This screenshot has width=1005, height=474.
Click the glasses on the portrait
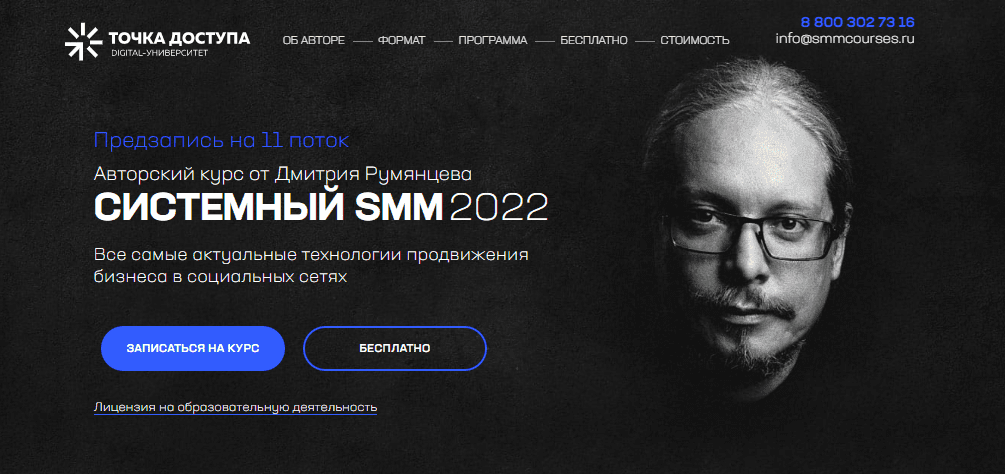point(750,234)
